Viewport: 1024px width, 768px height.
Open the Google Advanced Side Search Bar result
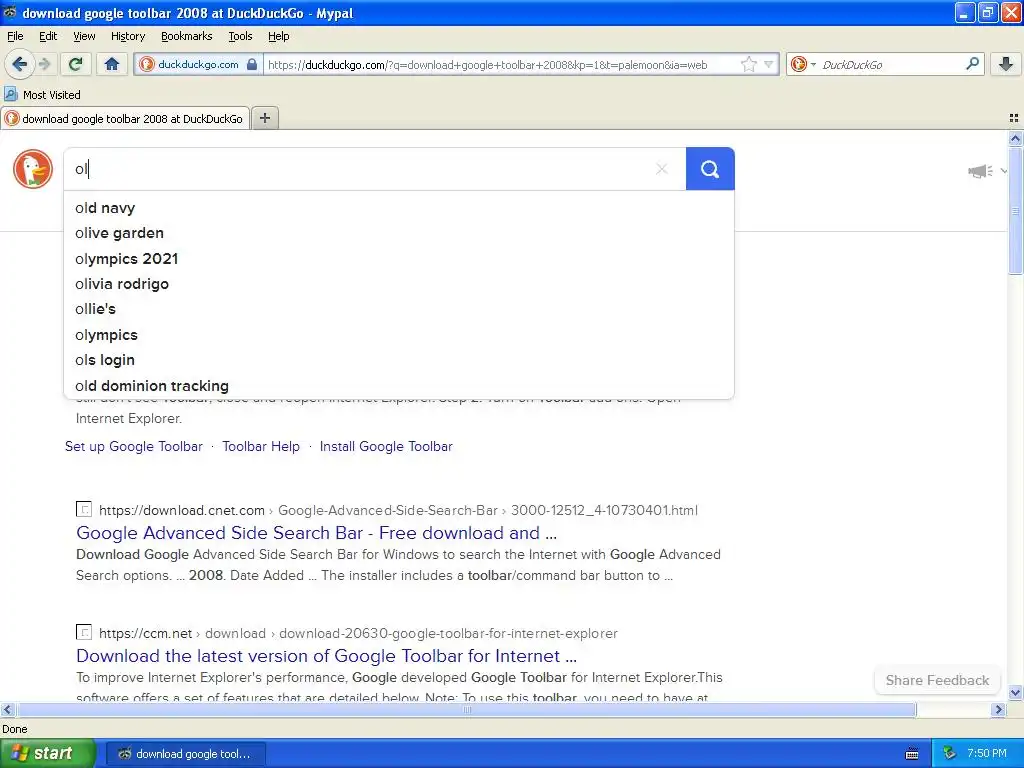pos(317,533)
